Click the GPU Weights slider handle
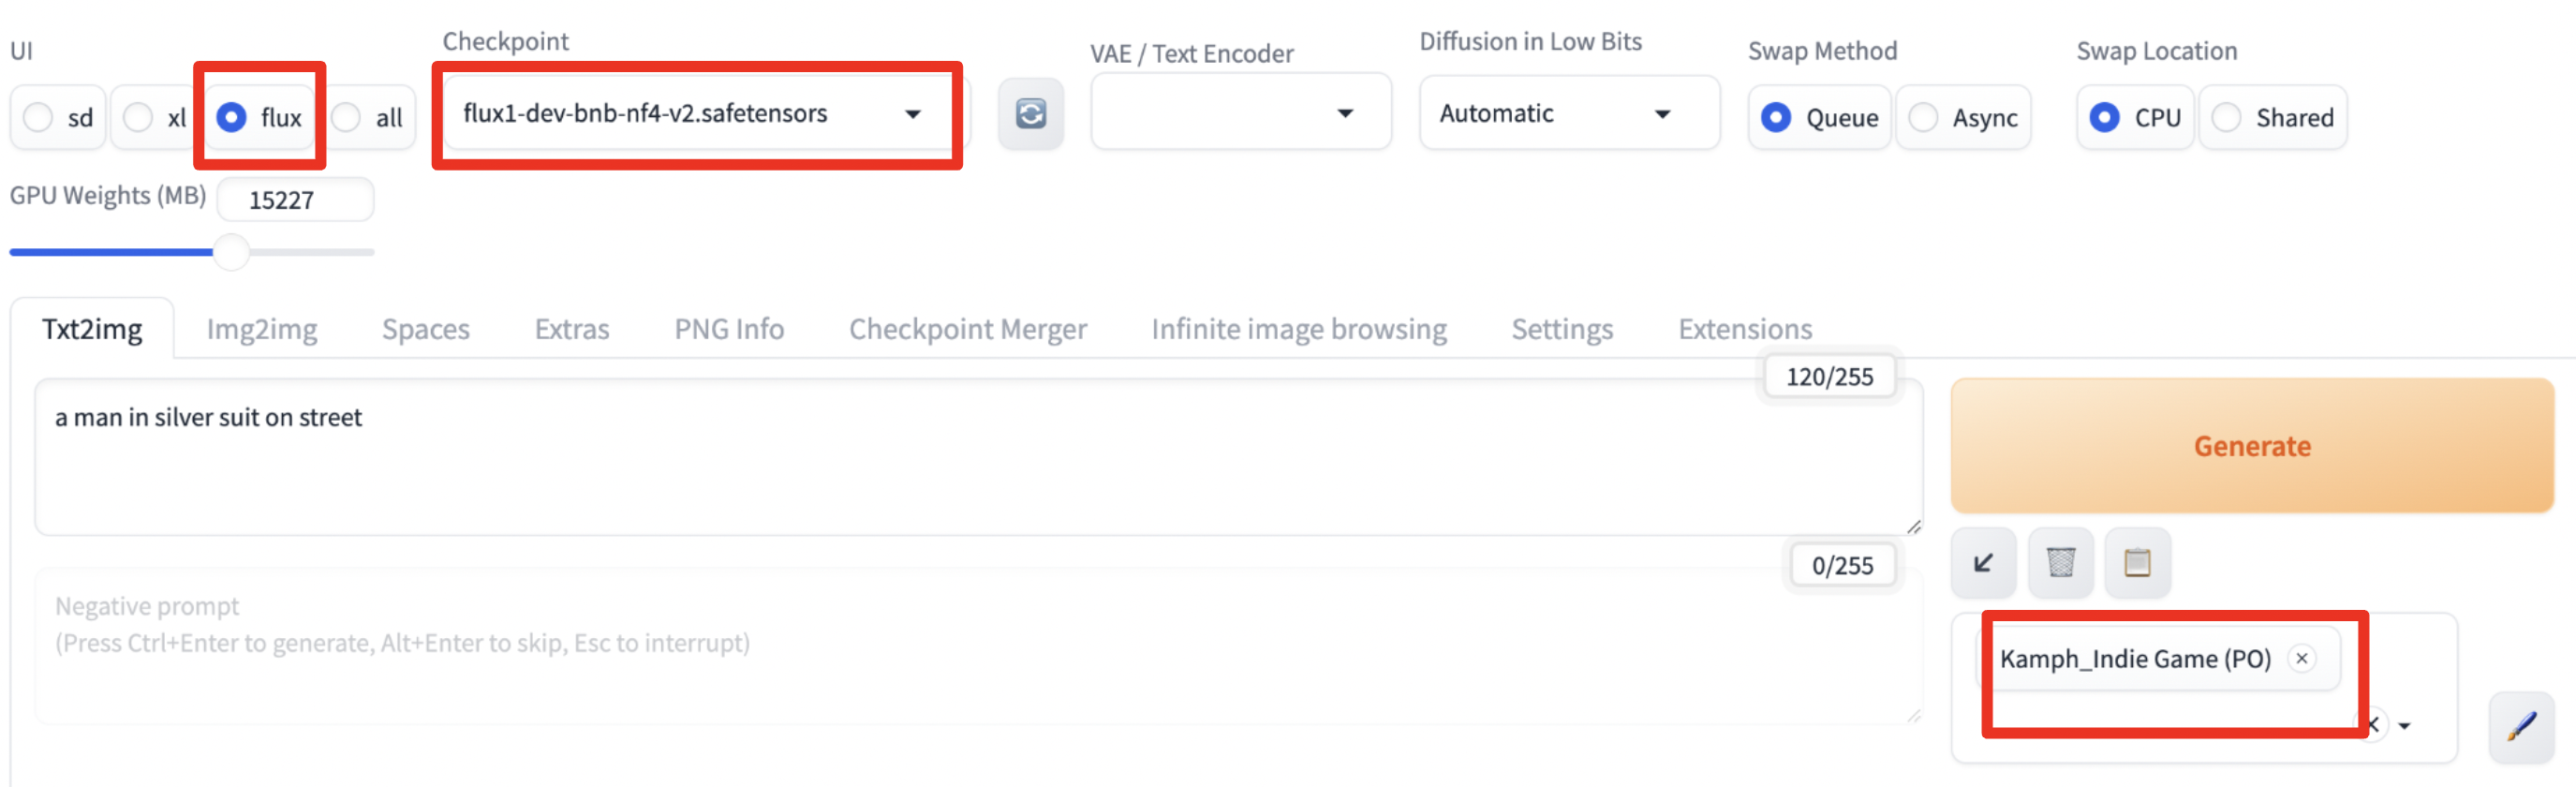The image size is (2576, 787). coord(231,252)
